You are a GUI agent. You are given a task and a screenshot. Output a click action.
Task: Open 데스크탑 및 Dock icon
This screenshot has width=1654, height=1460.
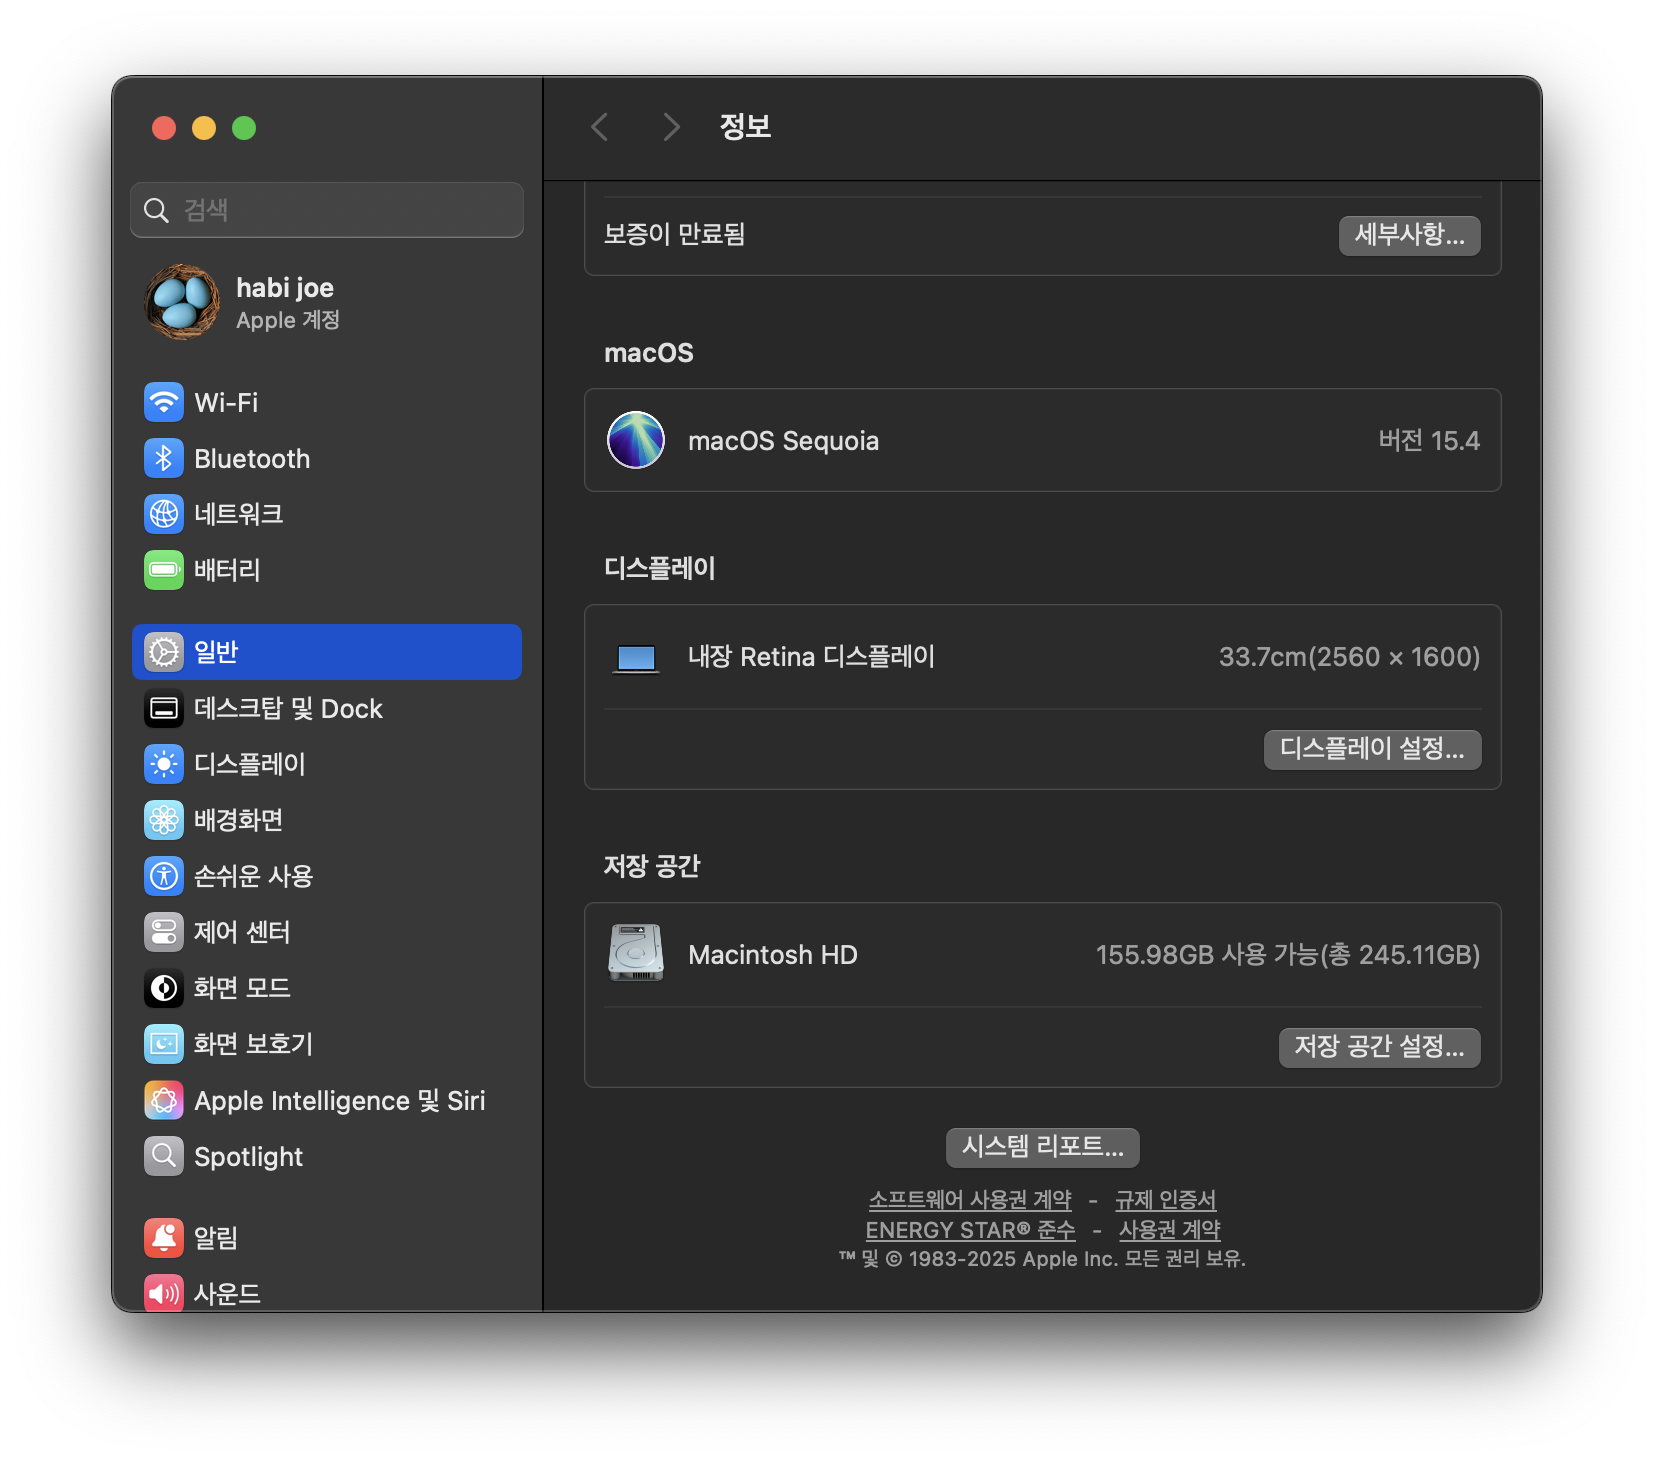(x=164, y=709)
